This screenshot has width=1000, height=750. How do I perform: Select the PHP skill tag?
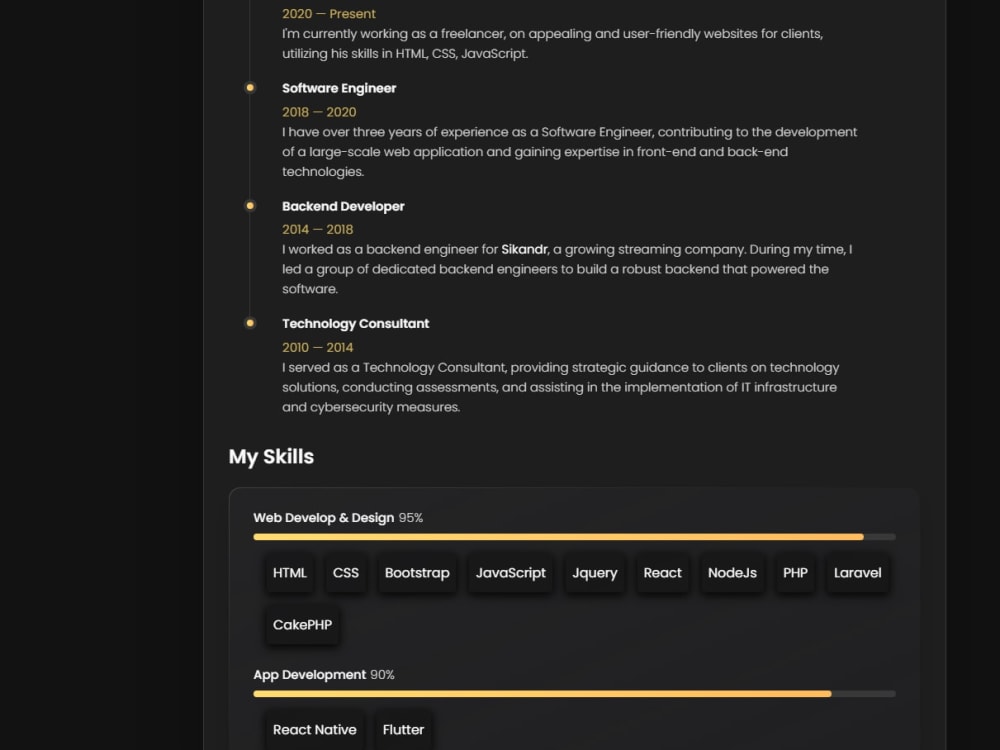point(795,573)
